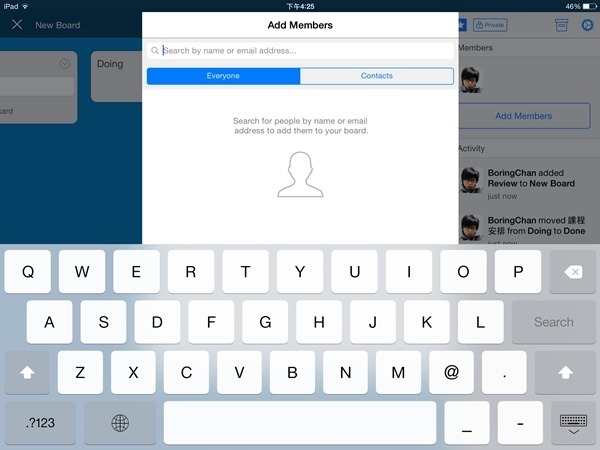
Task: Tap the G key
Action: click(x=265, y=322)
